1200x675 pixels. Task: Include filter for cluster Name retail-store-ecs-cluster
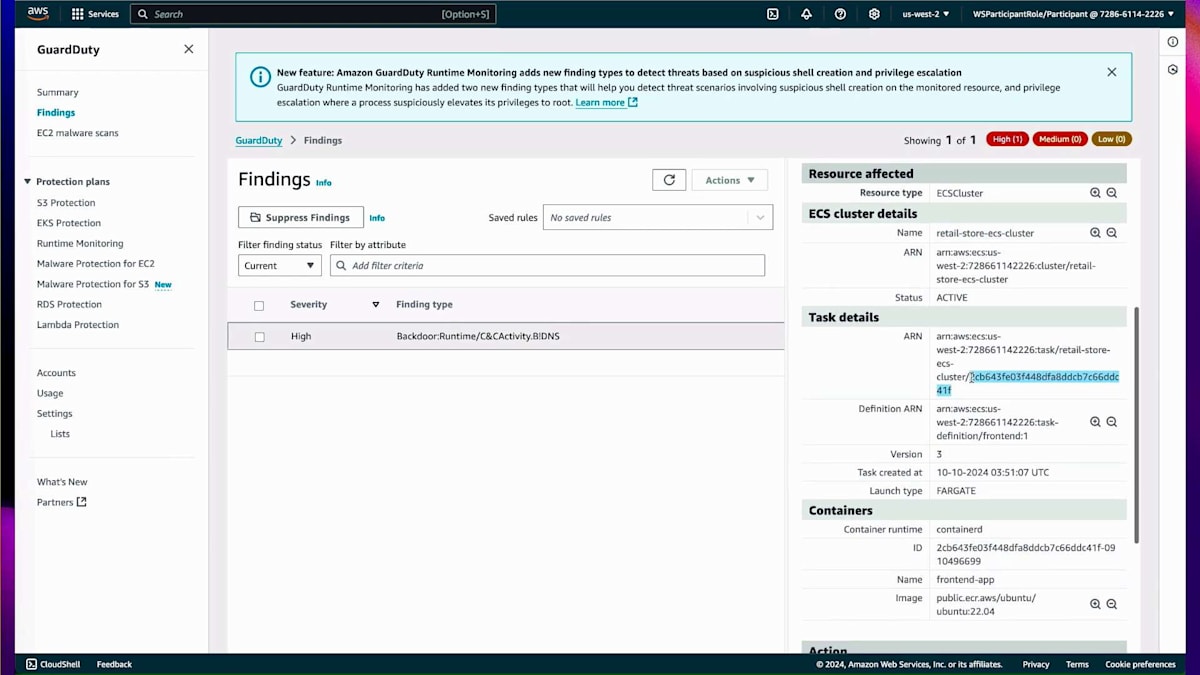tap(1095, 233)
